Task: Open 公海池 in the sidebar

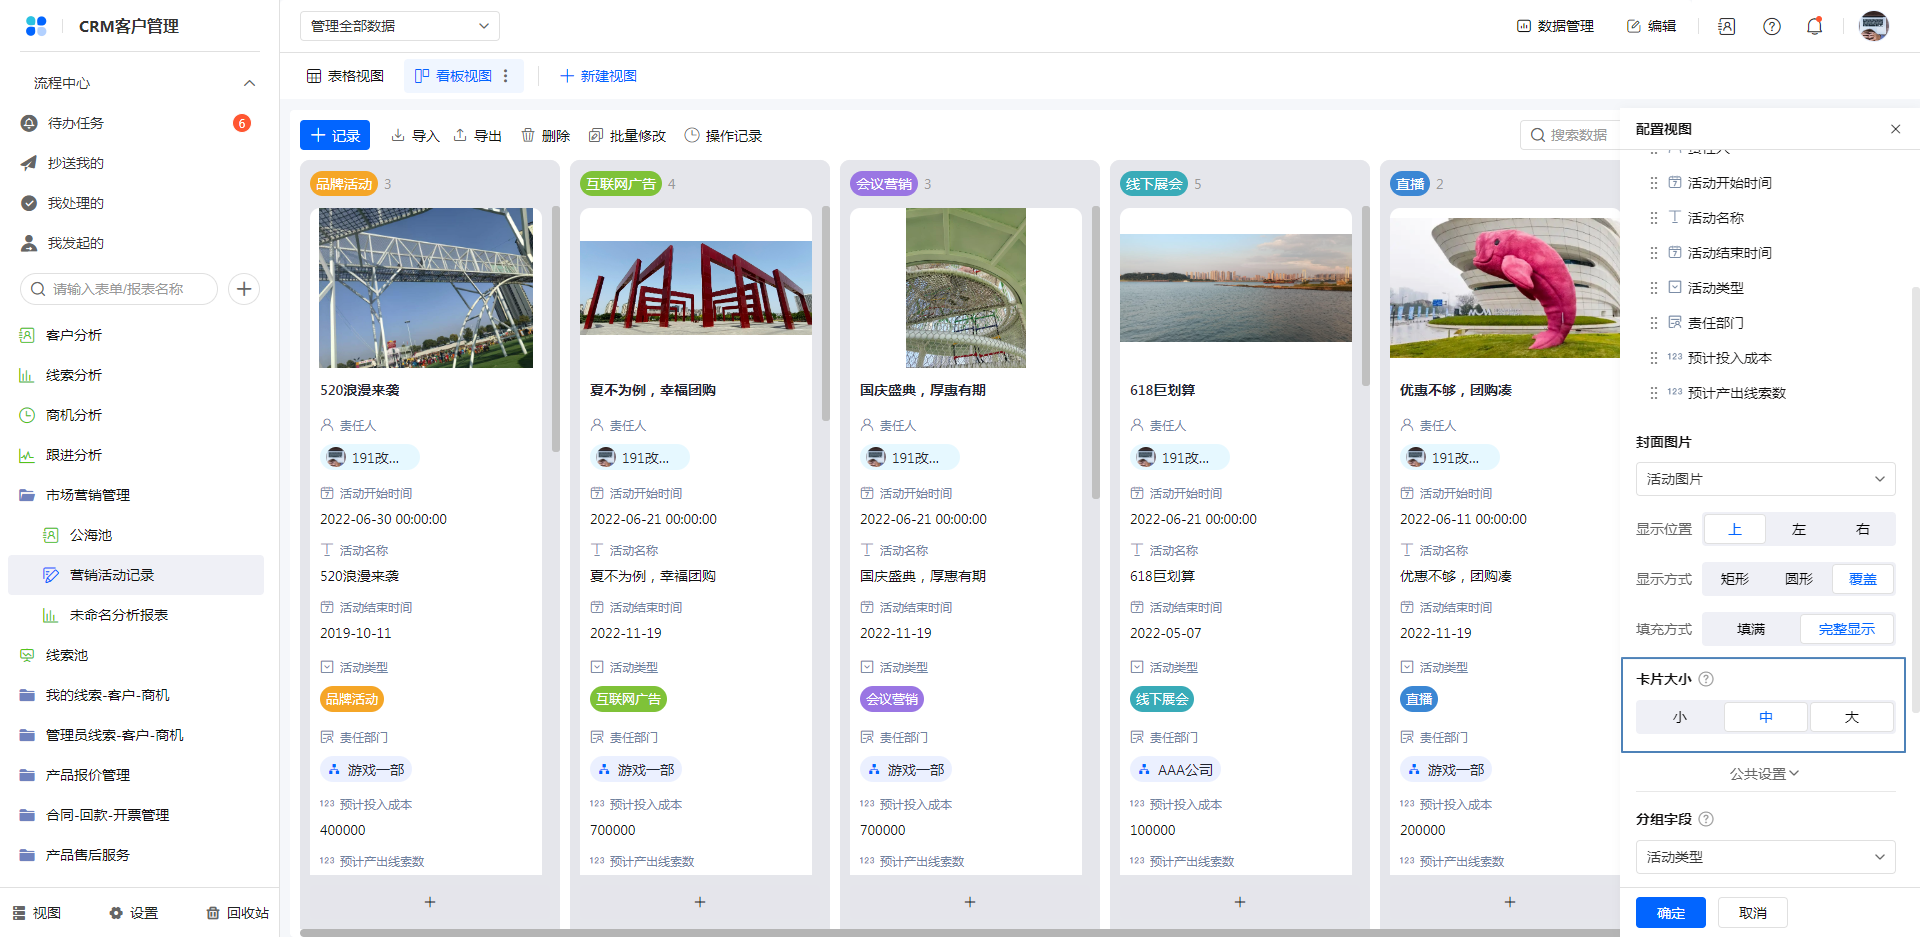Action: point(90,535)
